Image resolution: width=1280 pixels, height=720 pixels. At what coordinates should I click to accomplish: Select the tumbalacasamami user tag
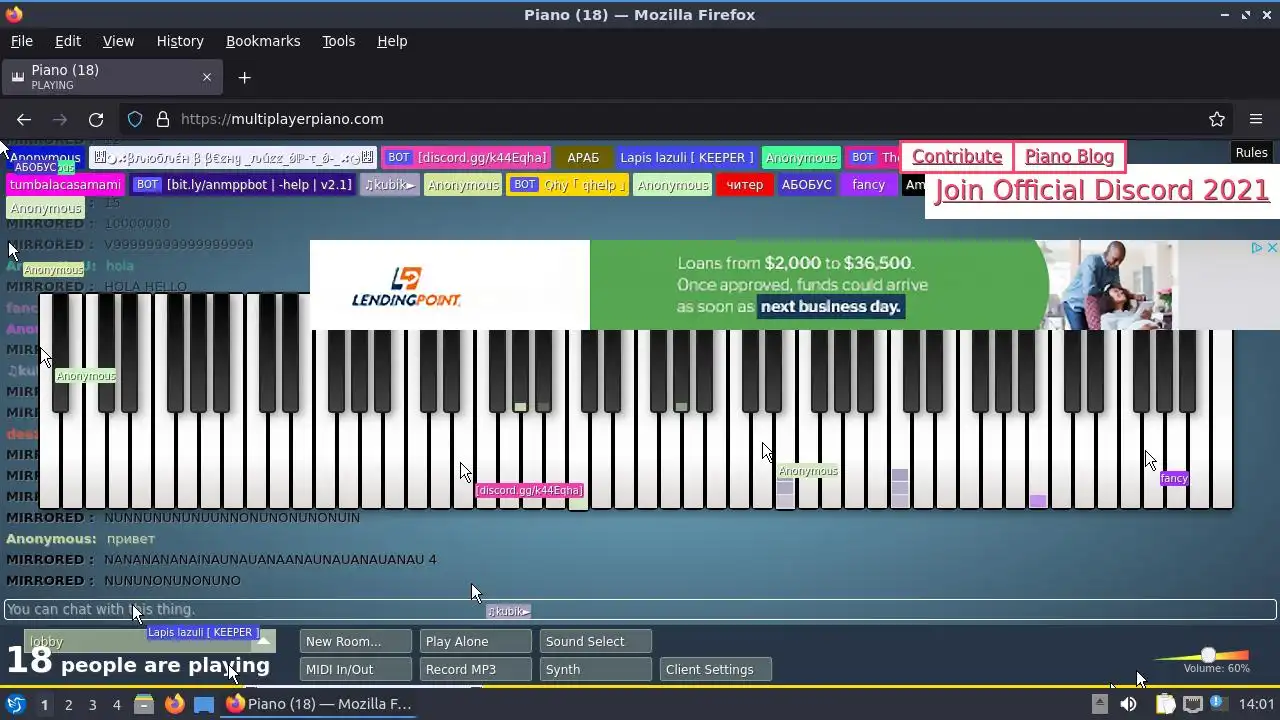point(65,185)
